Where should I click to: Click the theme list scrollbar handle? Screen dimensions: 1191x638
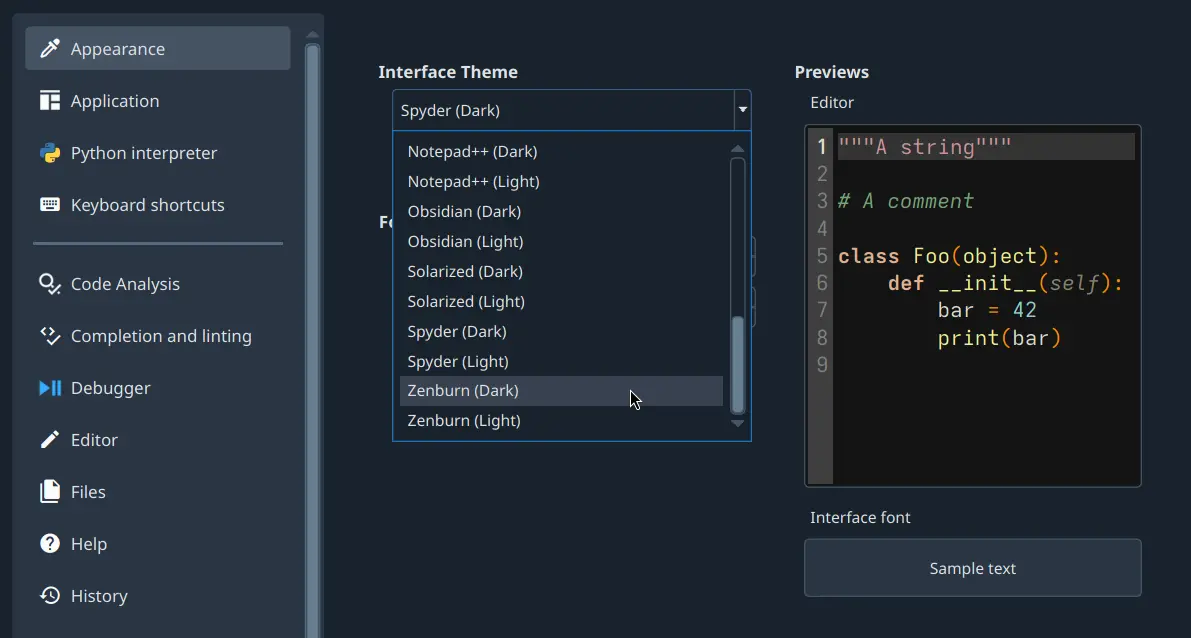738,364
